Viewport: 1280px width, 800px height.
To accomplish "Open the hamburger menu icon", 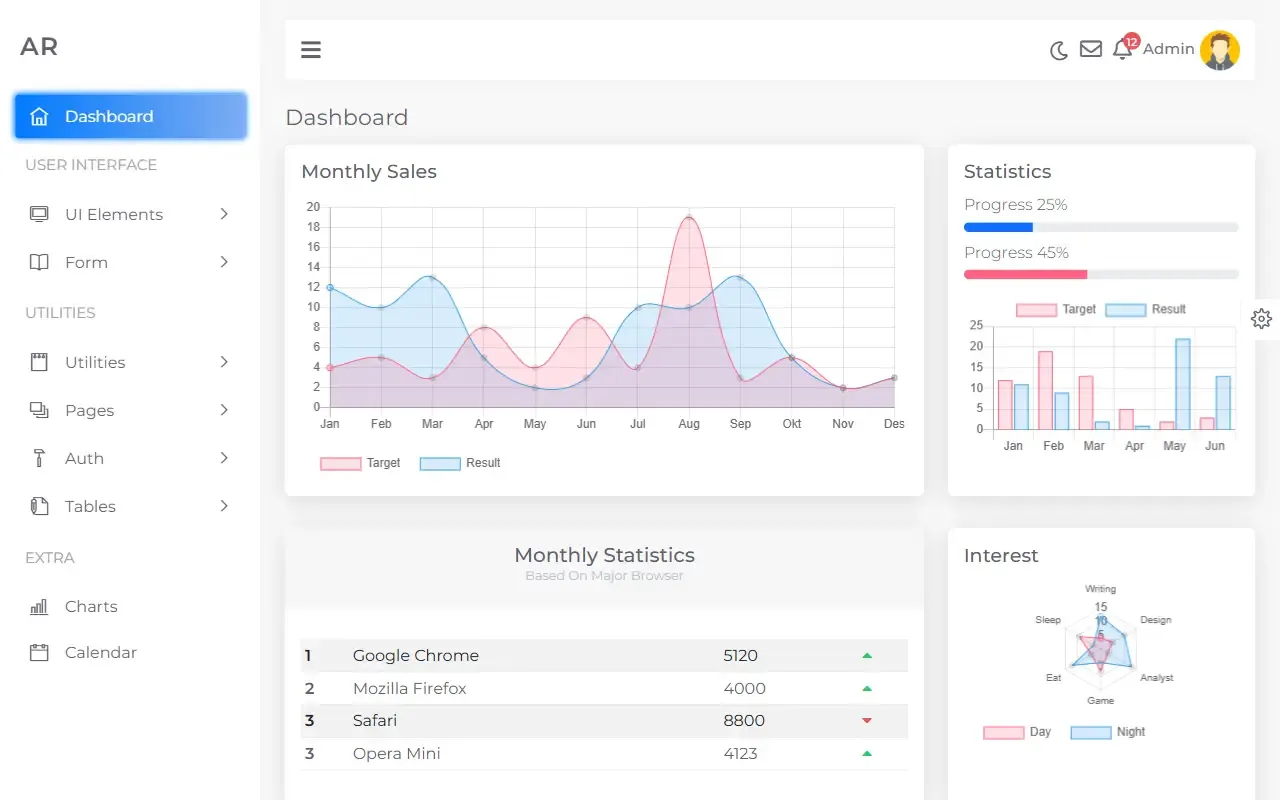I will point(311,50).
